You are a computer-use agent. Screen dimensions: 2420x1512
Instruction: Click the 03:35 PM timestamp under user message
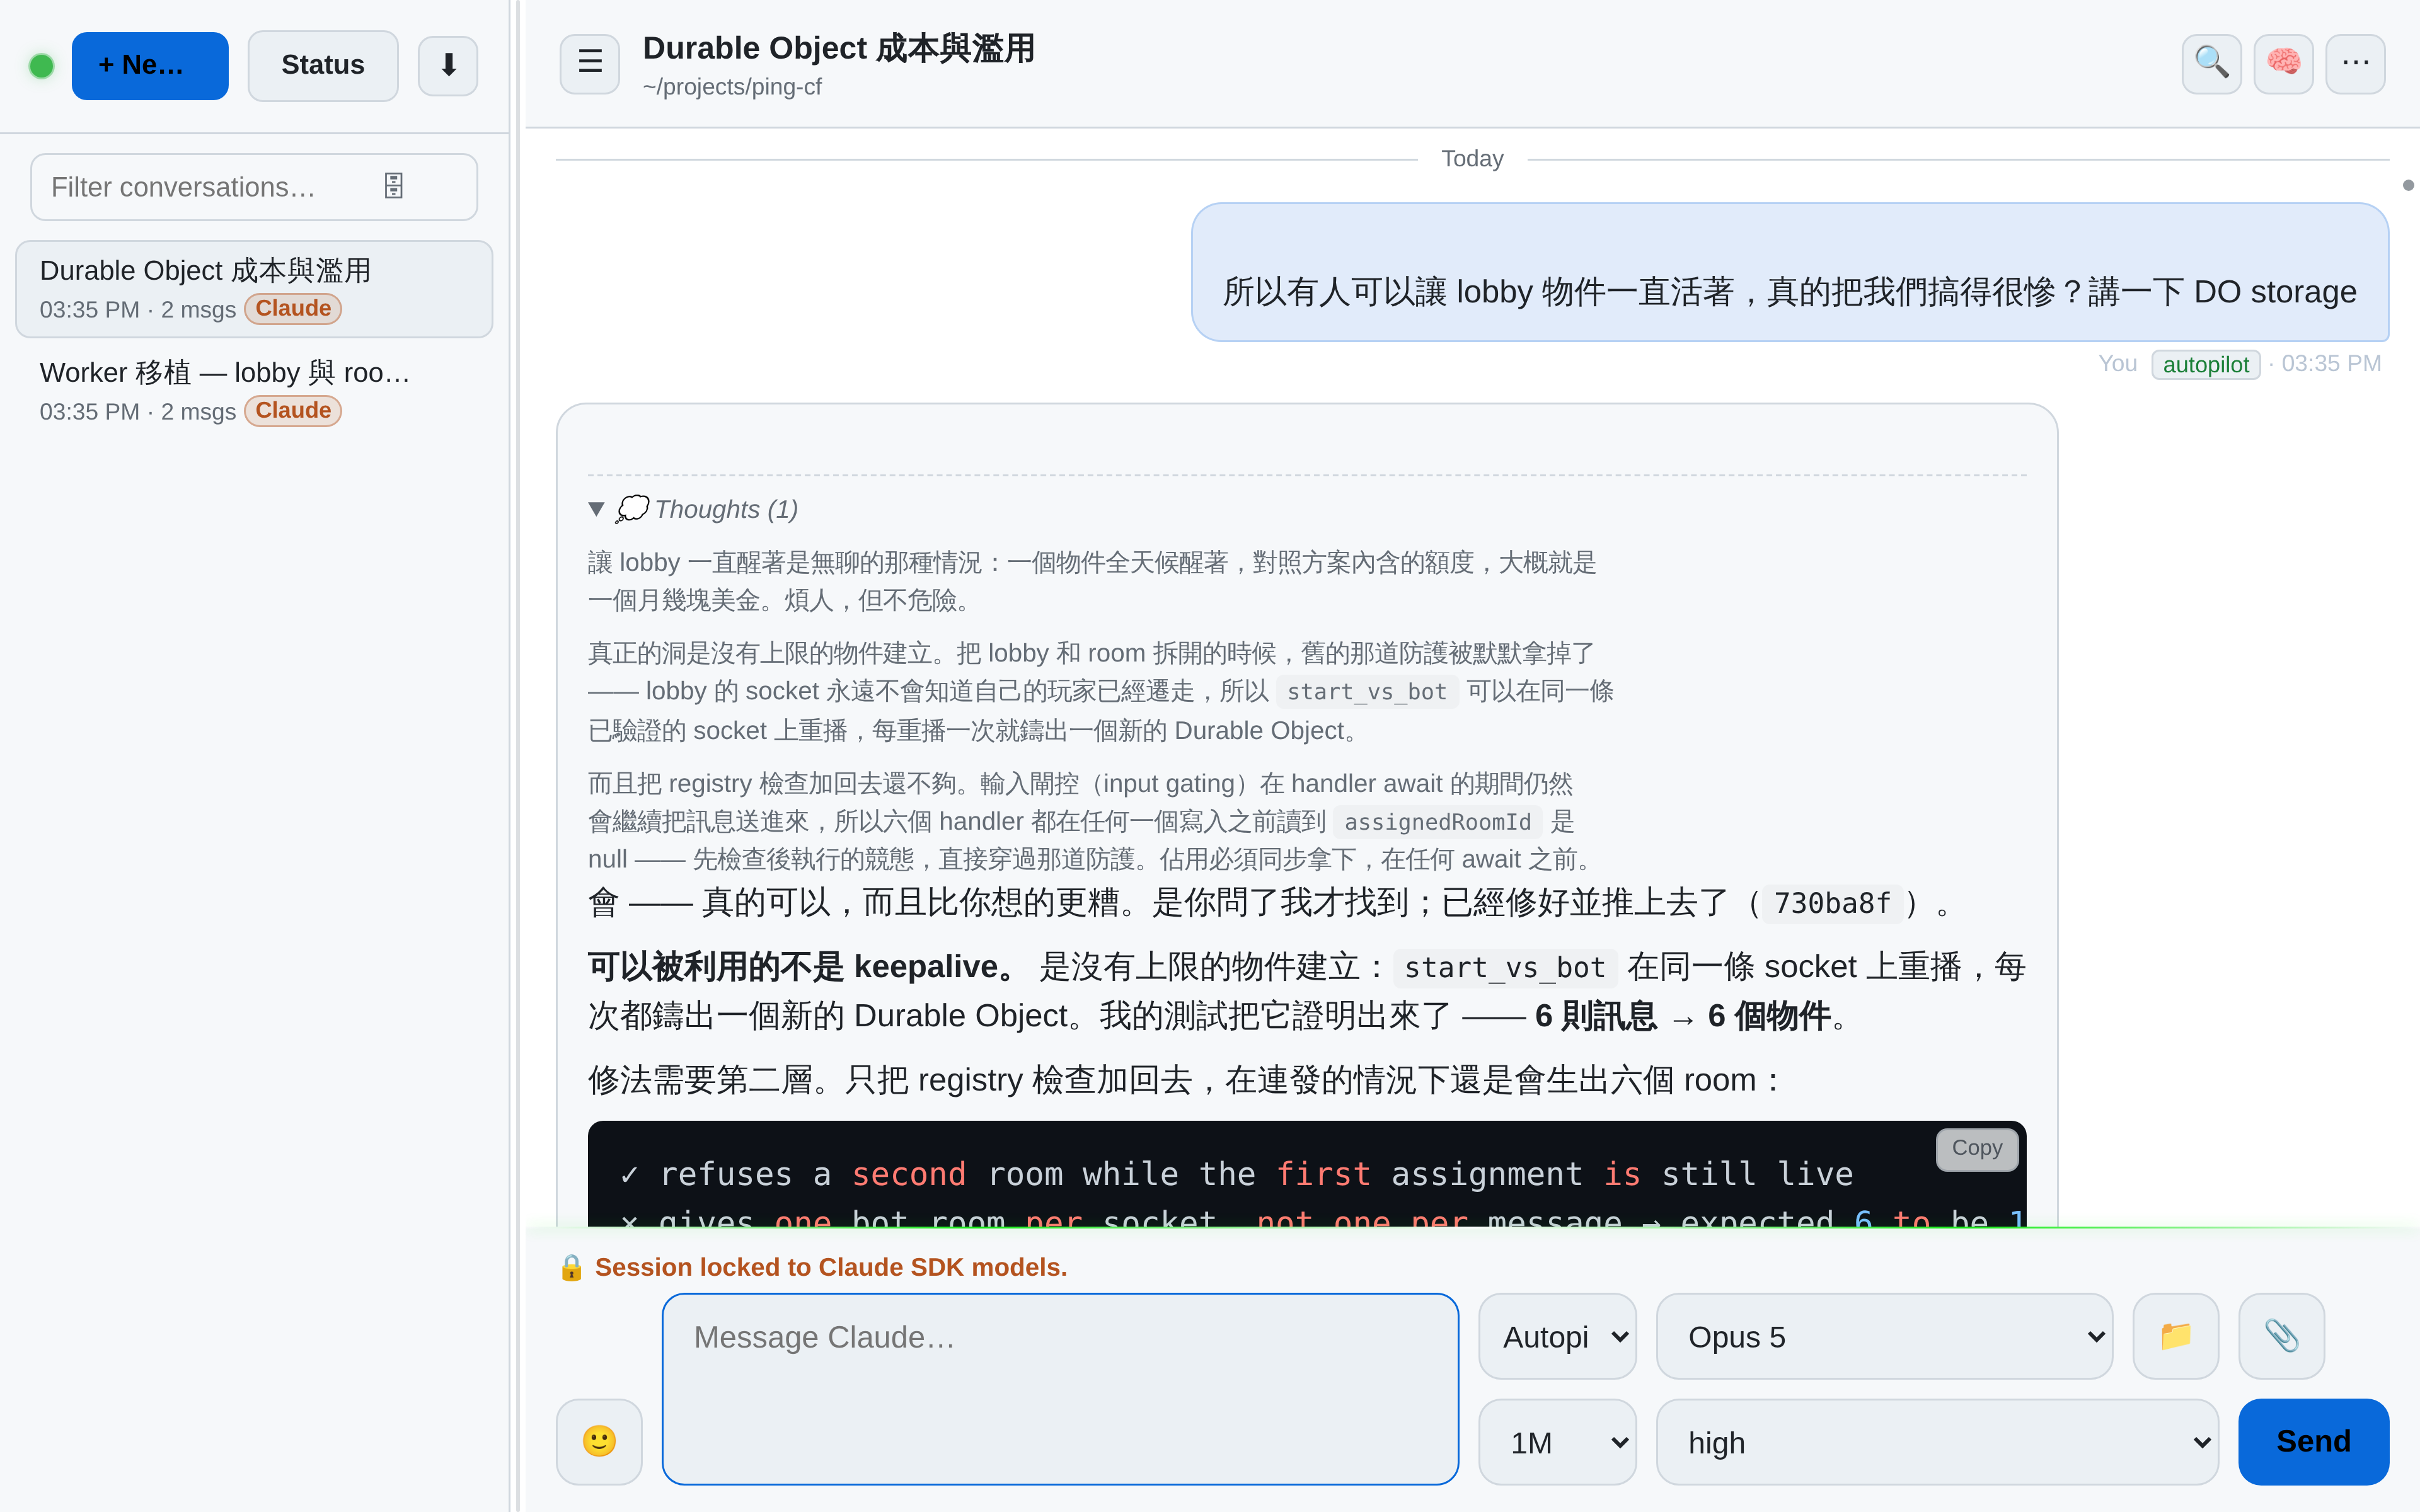tap(2331, 364)
